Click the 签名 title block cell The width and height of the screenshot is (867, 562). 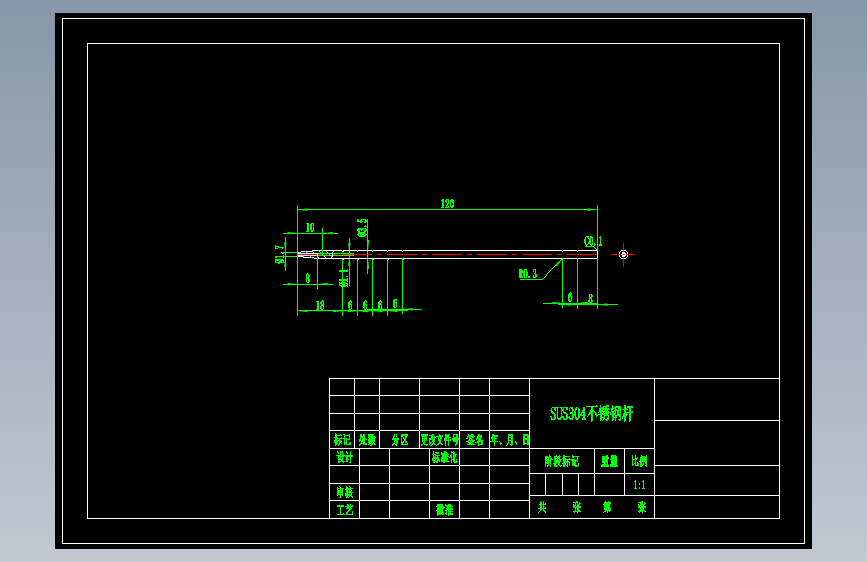coord(474,440)
